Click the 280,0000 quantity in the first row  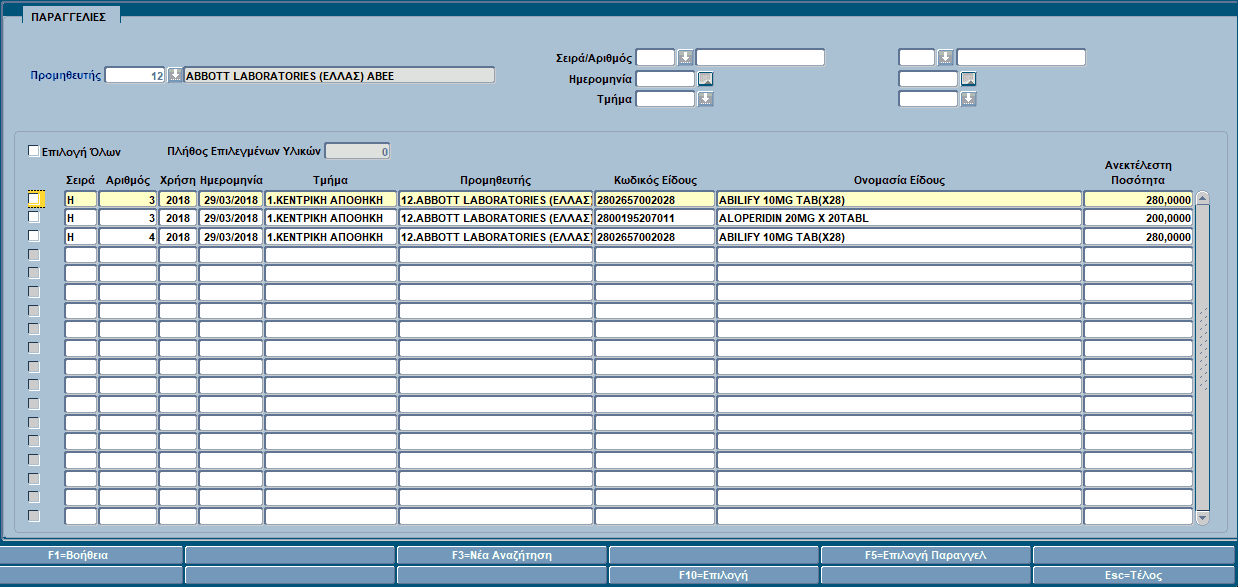[x=1138, y=199]
